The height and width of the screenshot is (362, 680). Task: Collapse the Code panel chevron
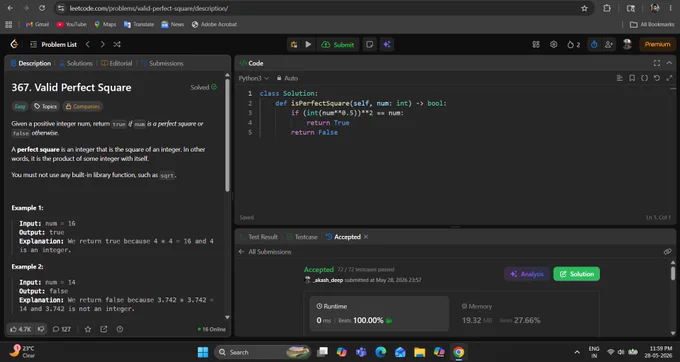click(x=670, y=63)
